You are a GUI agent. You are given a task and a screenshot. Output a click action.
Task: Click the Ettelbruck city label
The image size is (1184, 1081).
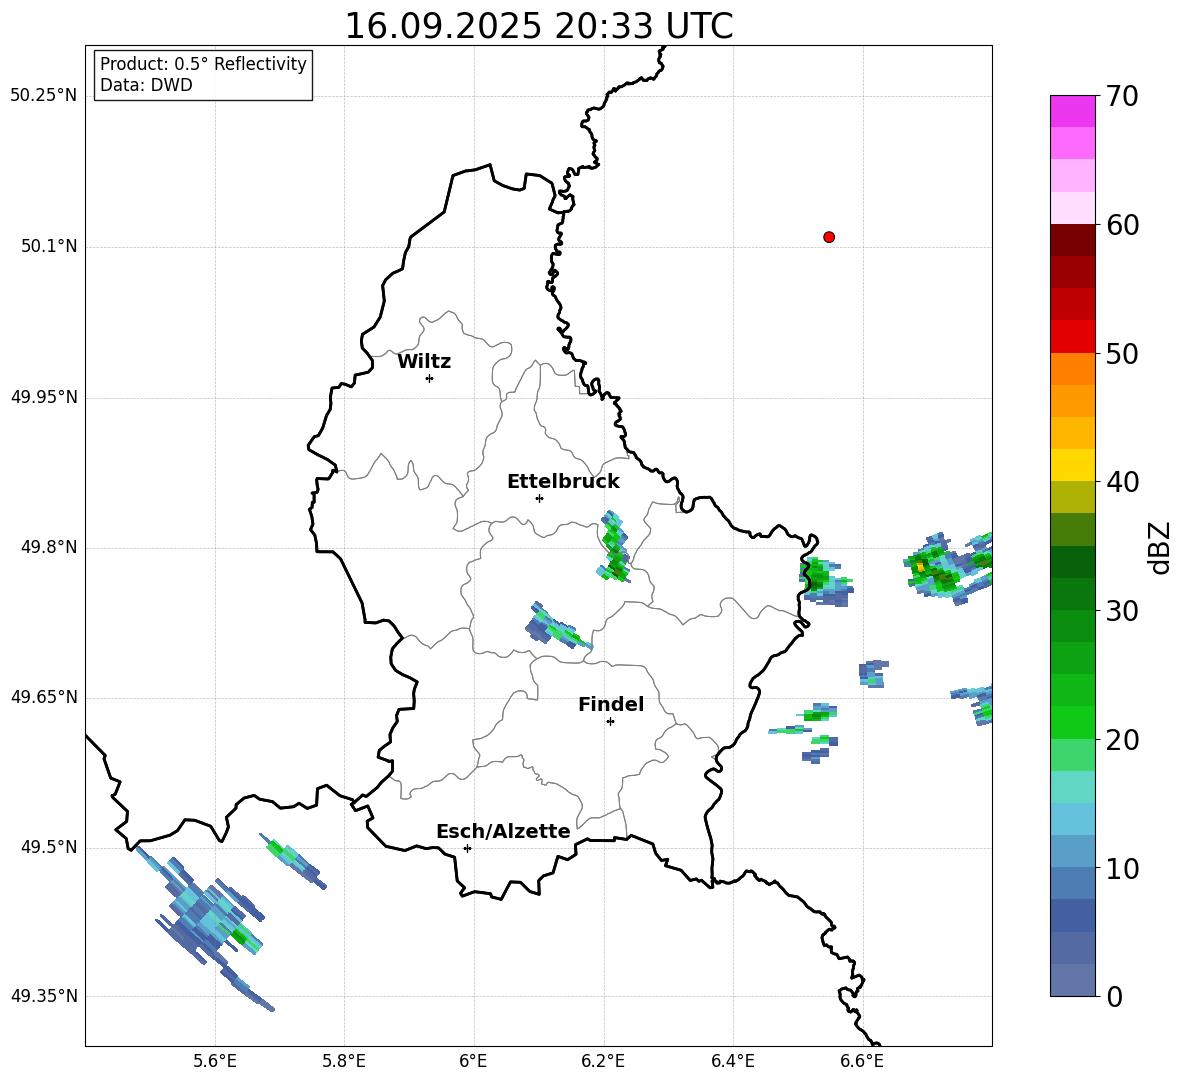coord(563,482)
